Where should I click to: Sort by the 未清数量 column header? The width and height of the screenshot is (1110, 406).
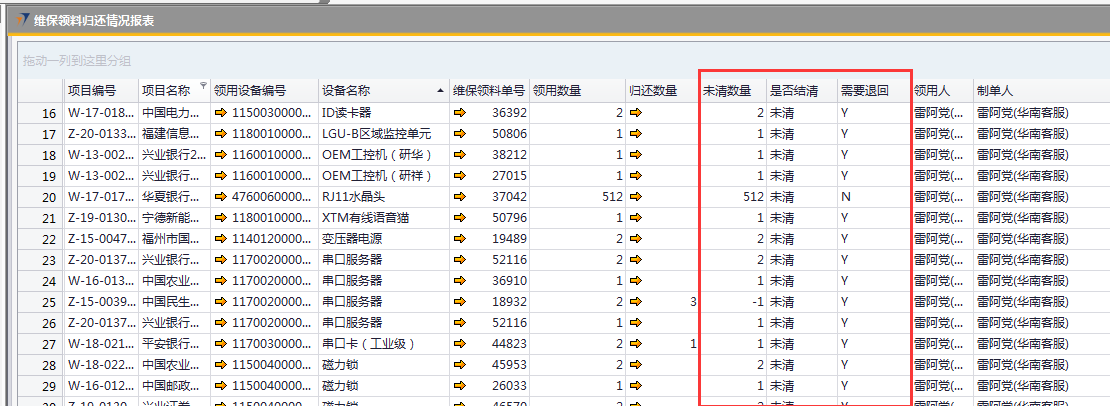click(727, 91)
